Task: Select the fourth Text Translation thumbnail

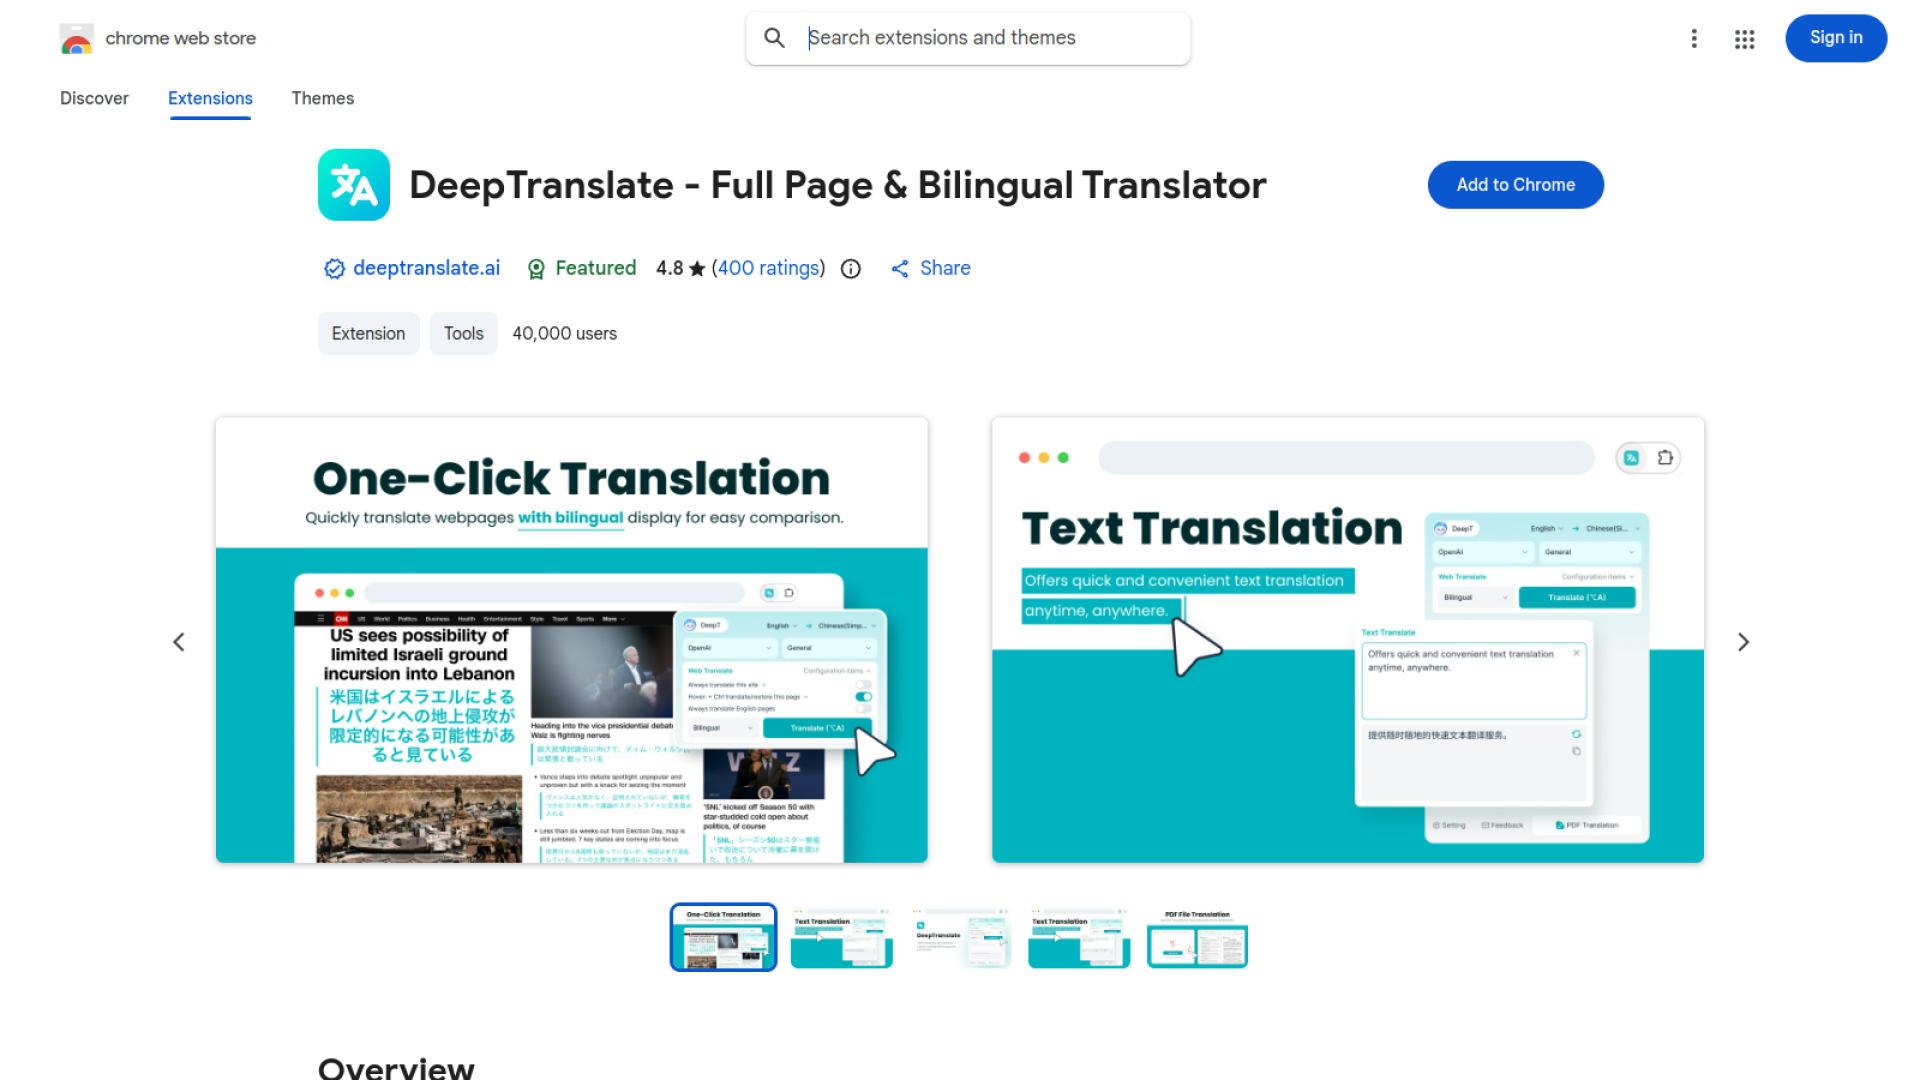Action: 1079,937
